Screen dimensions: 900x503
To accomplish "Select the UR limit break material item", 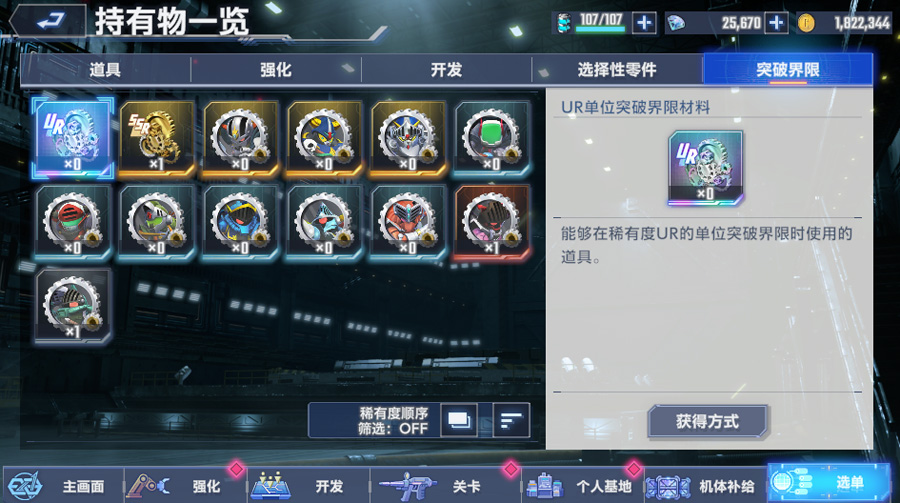I will (x=72, y=138).
